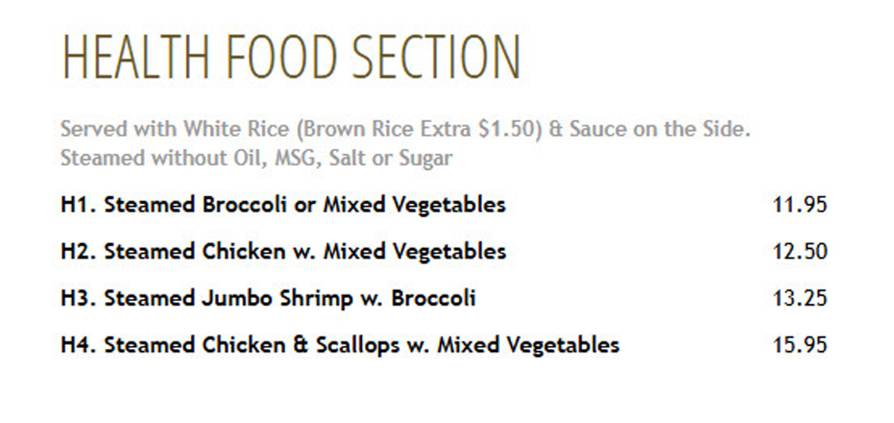Click the Health Food Section heading
Screen dimensions: 894x423
(291, 57)
